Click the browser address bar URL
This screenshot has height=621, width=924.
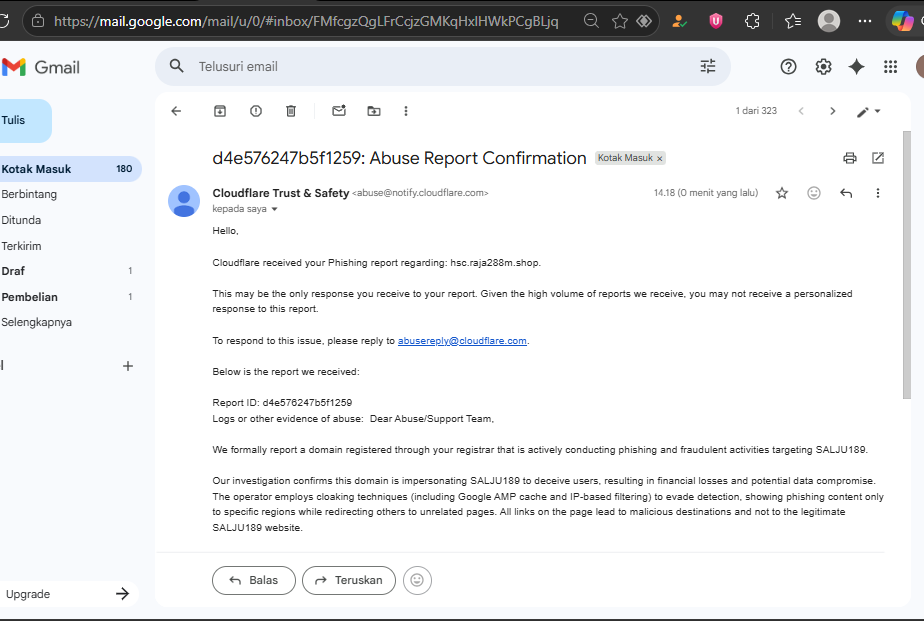(306, 21)
